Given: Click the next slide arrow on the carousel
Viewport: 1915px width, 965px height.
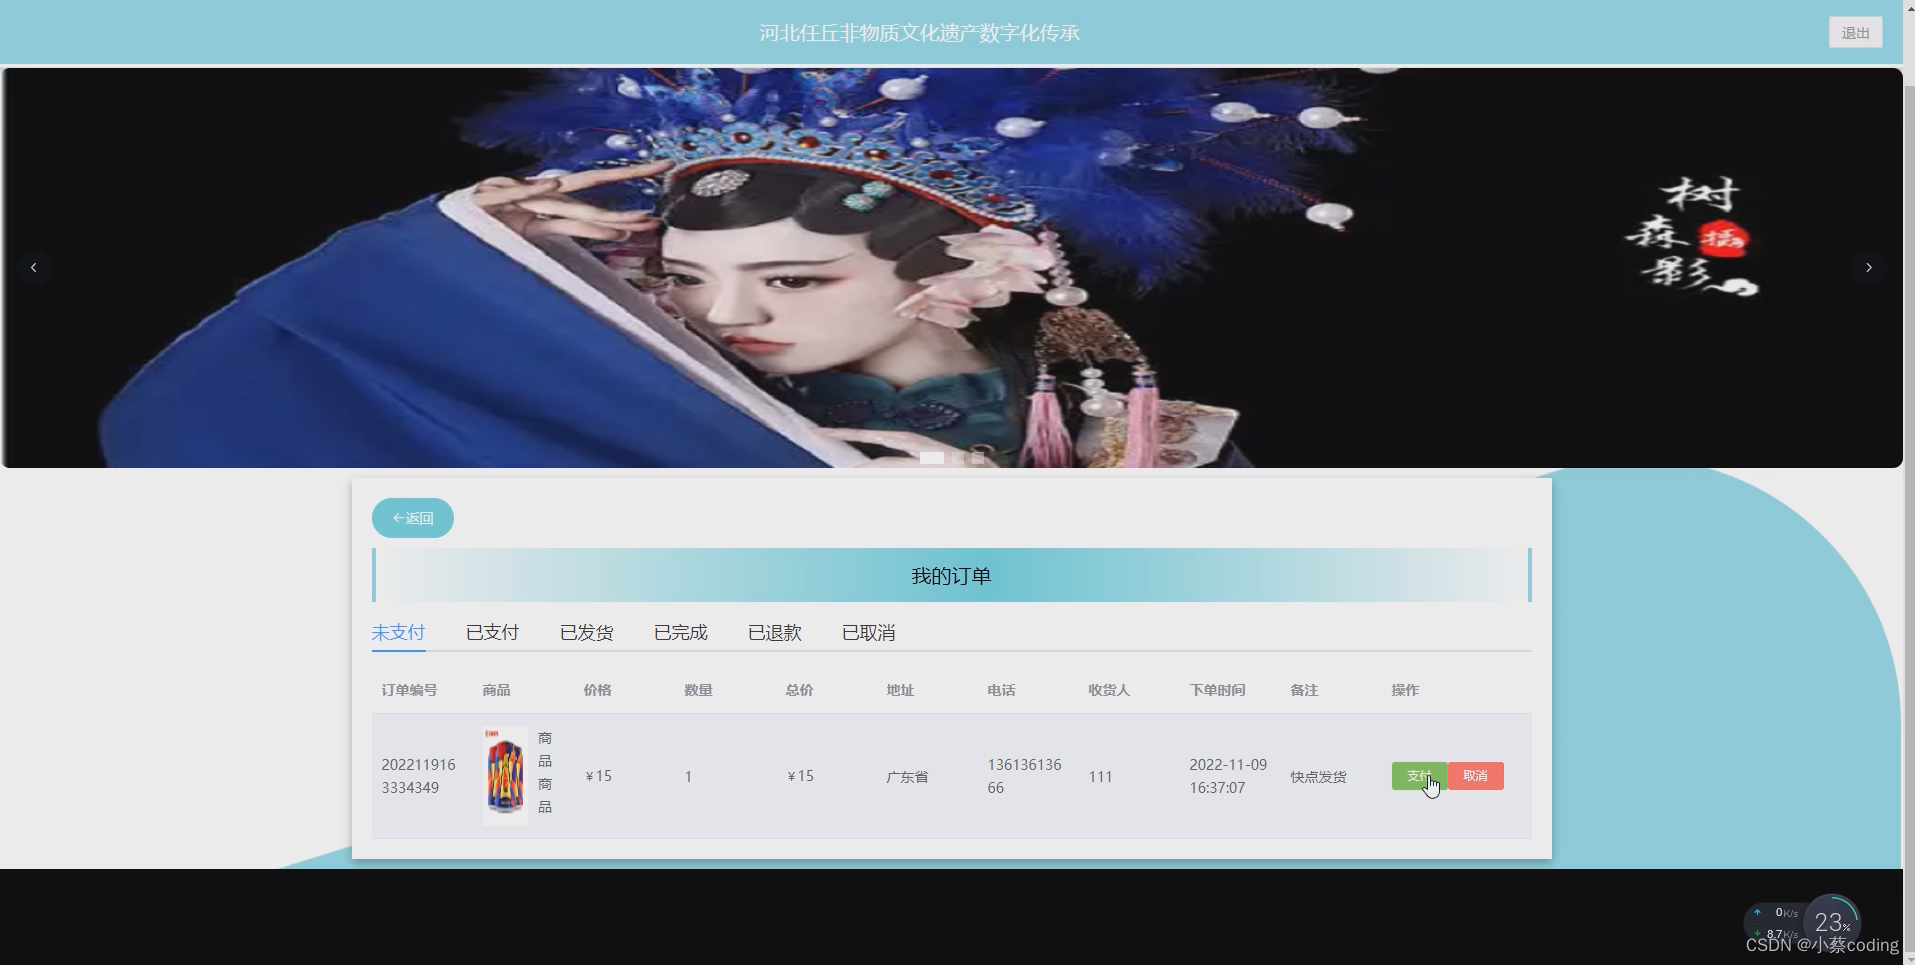Looking at the screenshot, I should point(1868,267).
